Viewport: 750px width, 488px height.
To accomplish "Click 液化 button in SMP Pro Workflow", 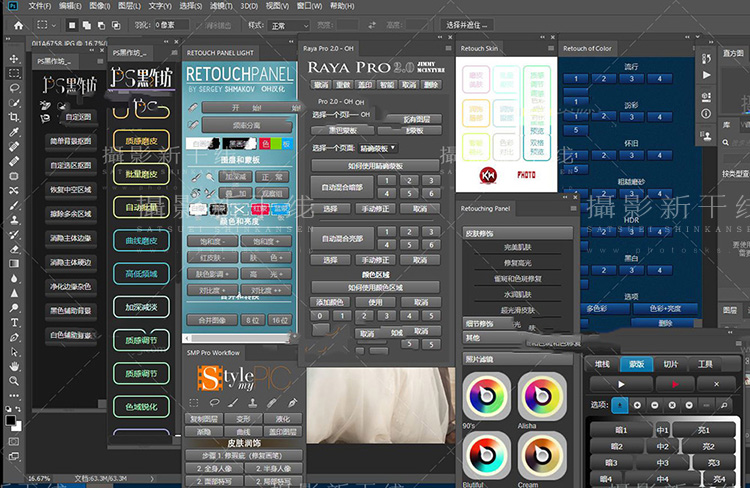I will [282, 419].
